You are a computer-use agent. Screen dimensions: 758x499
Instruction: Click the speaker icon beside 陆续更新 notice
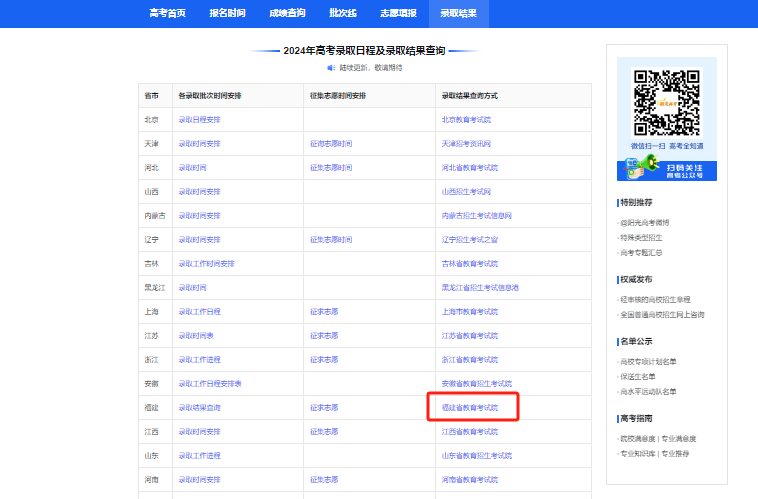(331, 68)
